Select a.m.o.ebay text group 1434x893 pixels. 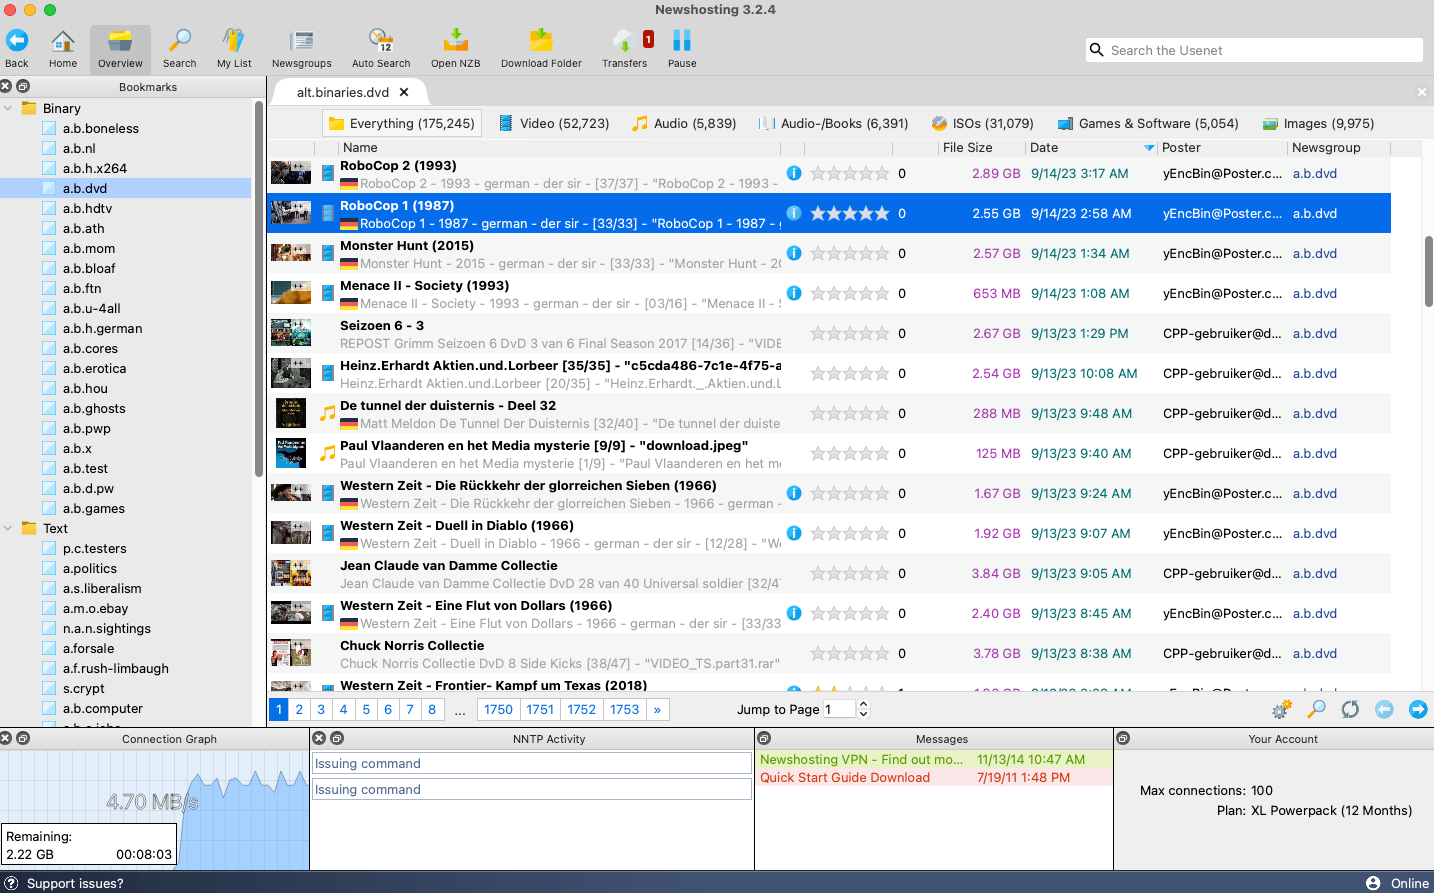(x=95, y=608)
